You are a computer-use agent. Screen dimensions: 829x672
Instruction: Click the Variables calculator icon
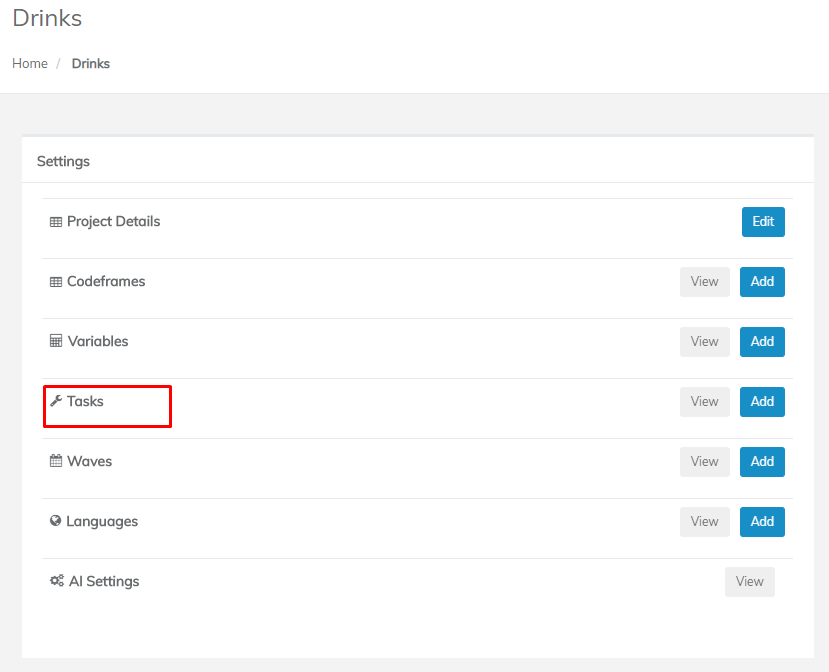pos(56,341)
